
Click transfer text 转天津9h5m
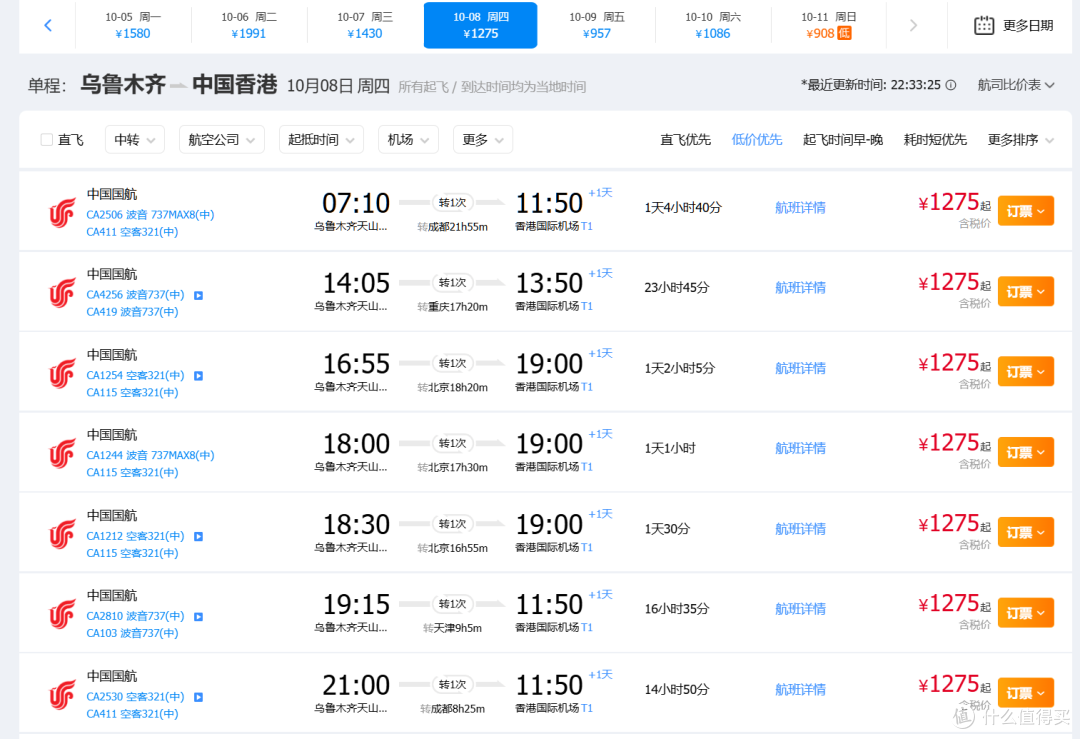coord(453,628)
